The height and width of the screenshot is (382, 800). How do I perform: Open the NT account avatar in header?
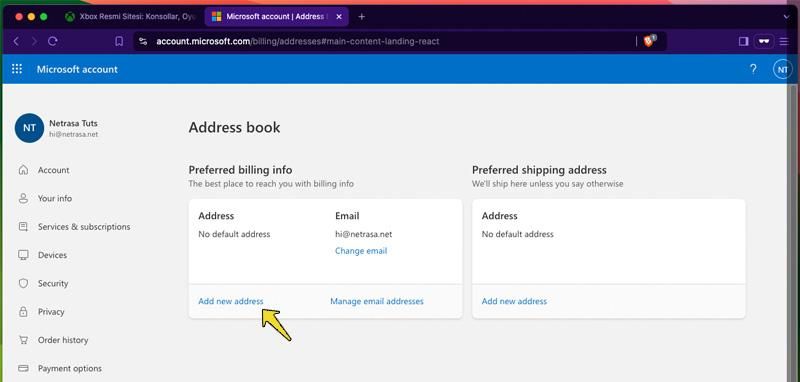(x=783, y=69)
